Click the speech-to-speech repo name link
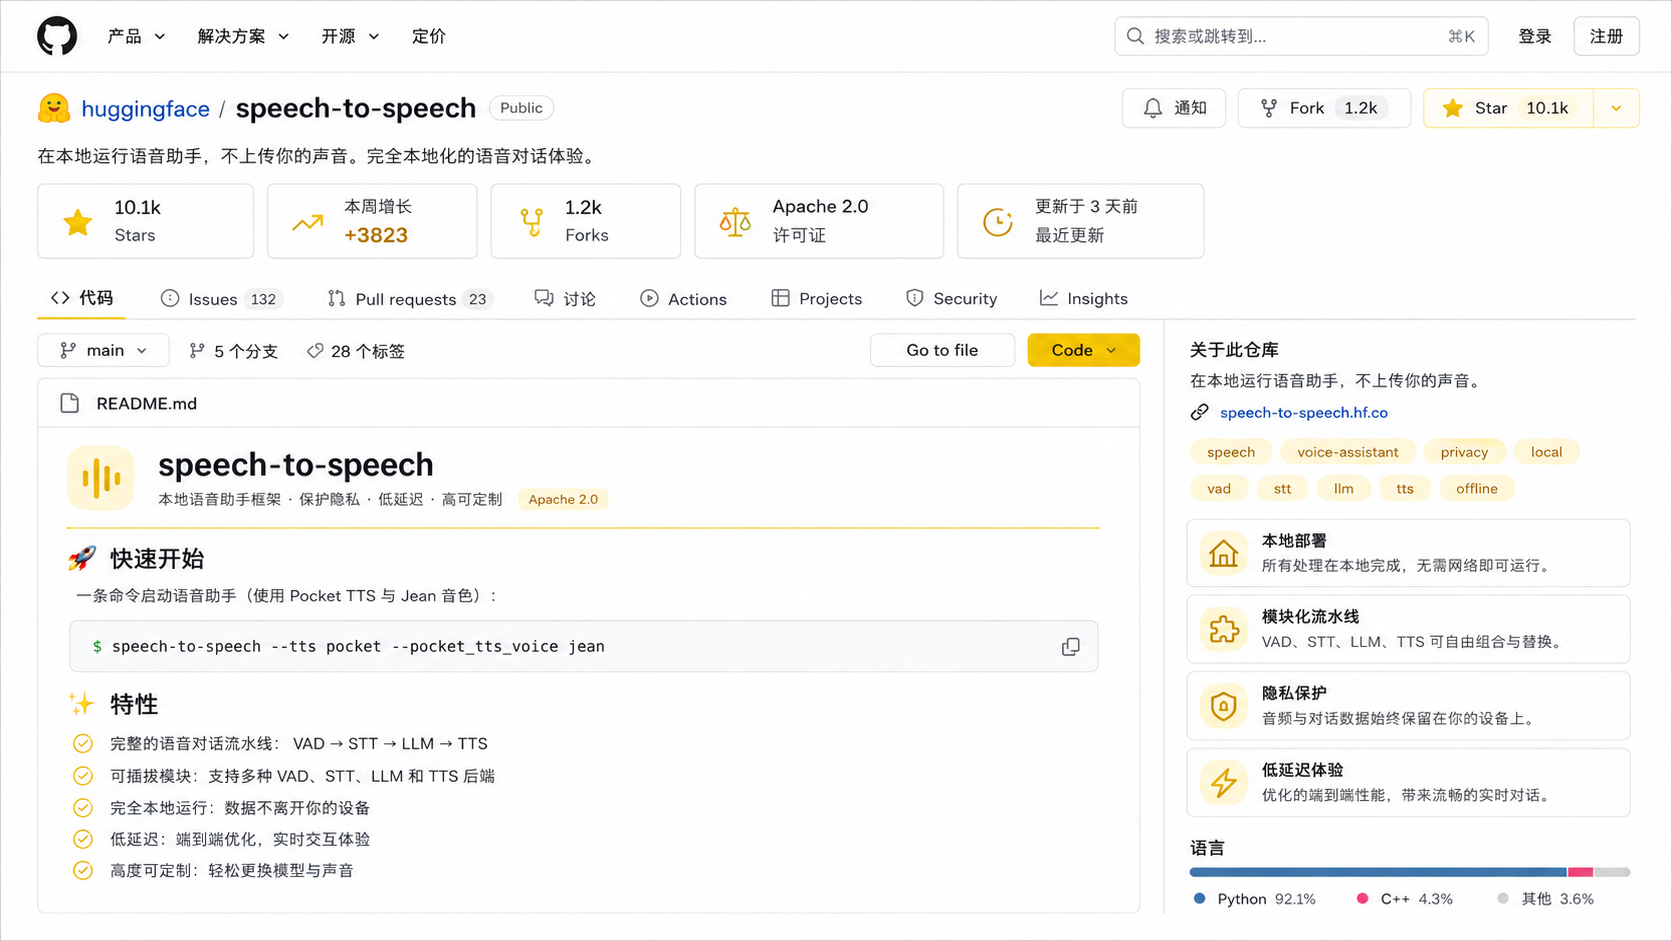This screenshot has width=1672, height=941. pos(355,108)
